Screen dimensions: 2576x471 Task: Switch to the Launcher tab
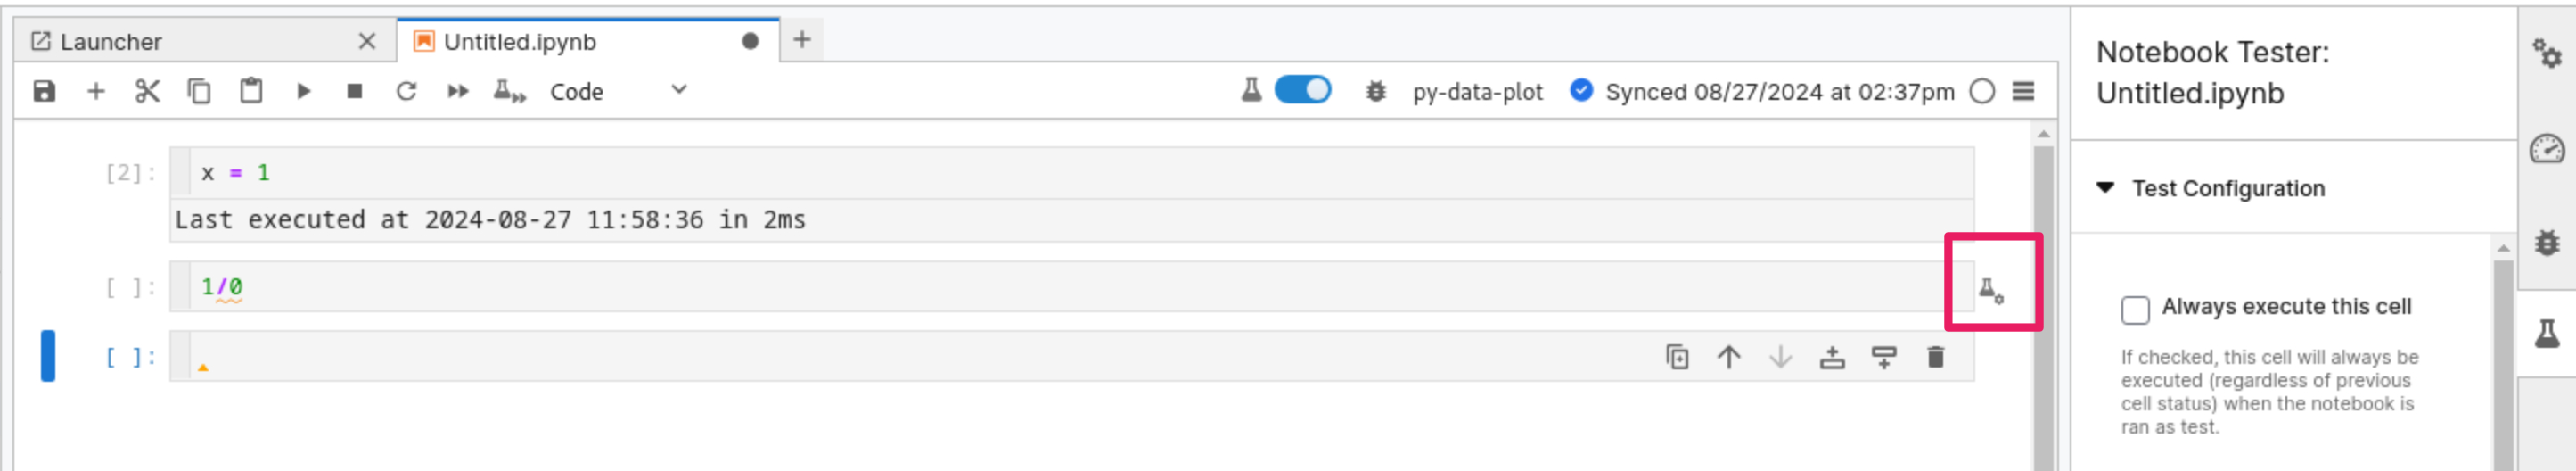point(110,42)
